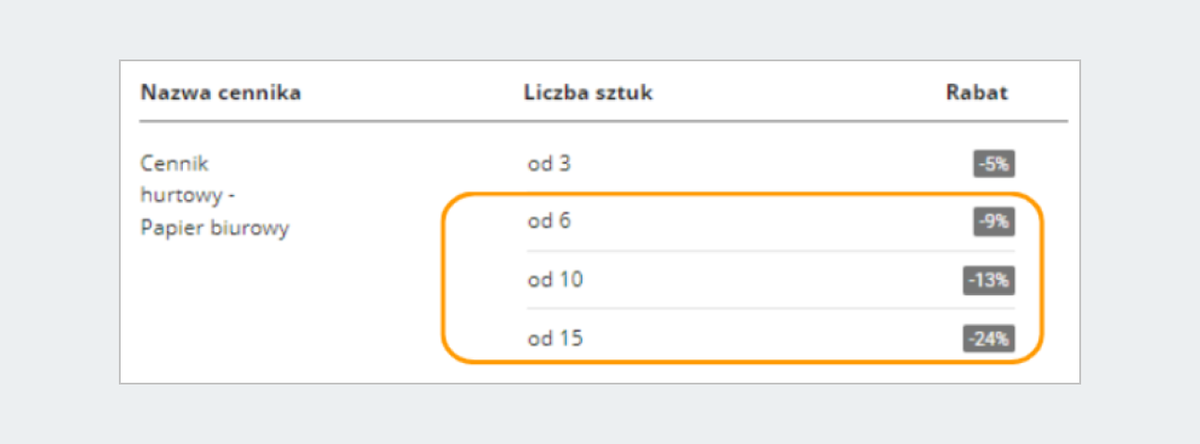Click the "Rabat" column header

[976, 93]
